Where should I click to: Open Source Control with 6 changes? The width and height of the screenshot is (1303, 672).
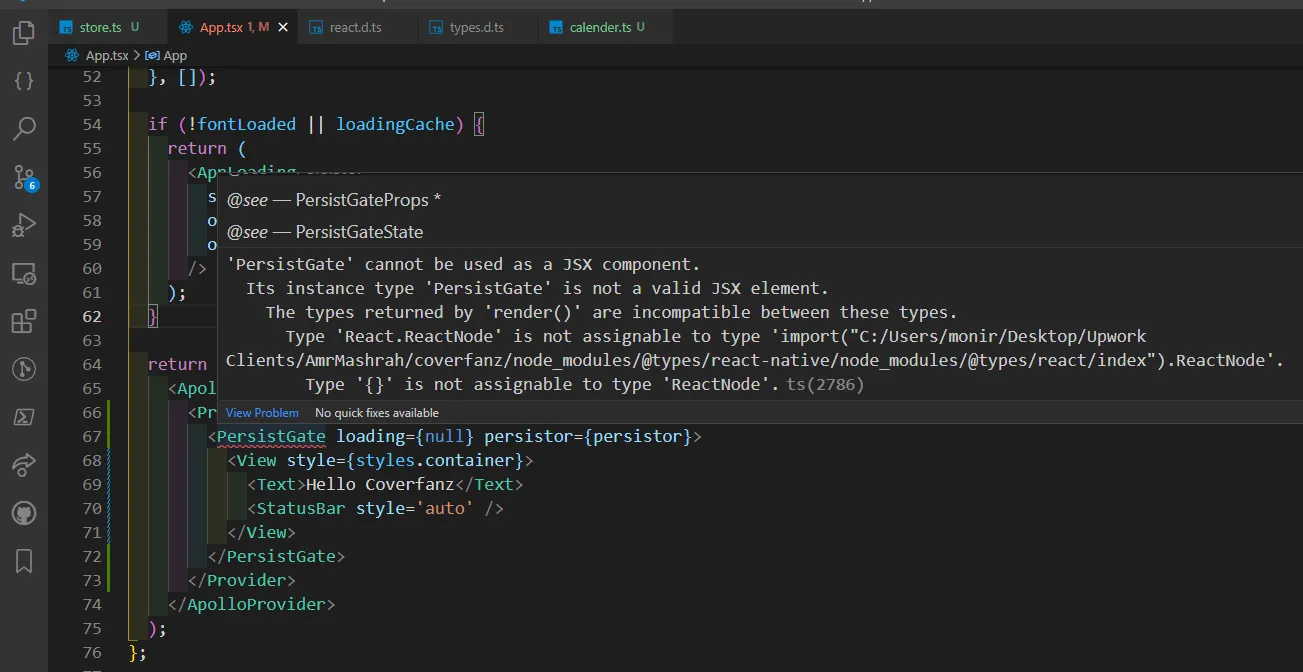pos(24,177)
